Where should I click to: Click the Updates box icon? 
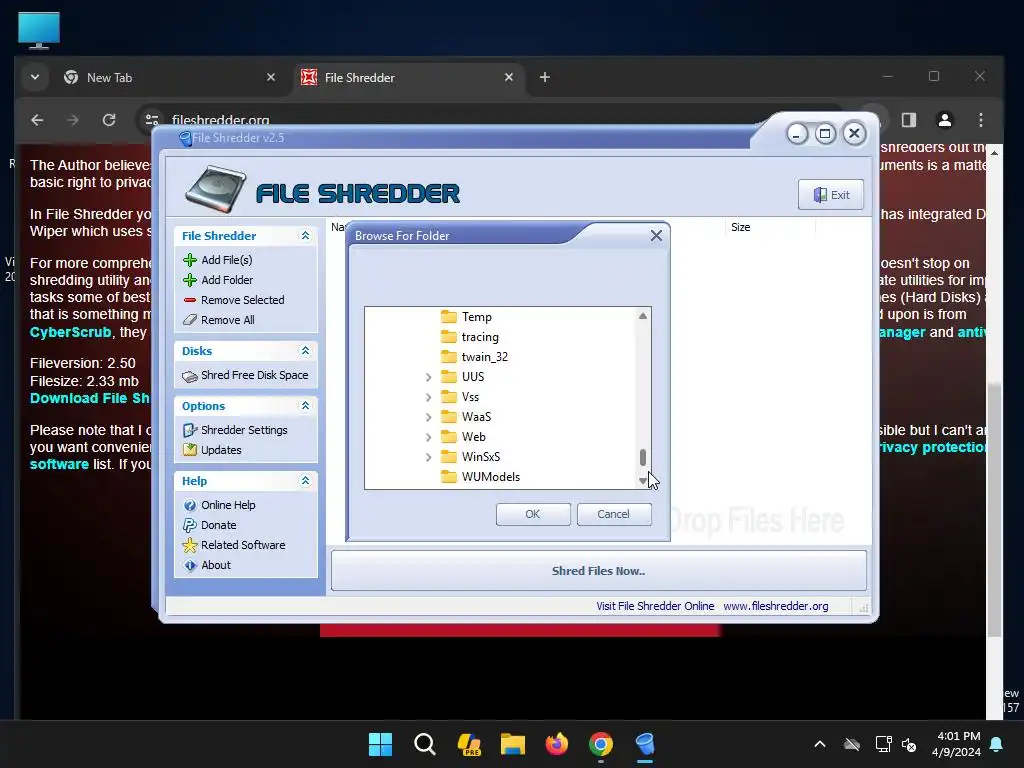pos(190,450)
